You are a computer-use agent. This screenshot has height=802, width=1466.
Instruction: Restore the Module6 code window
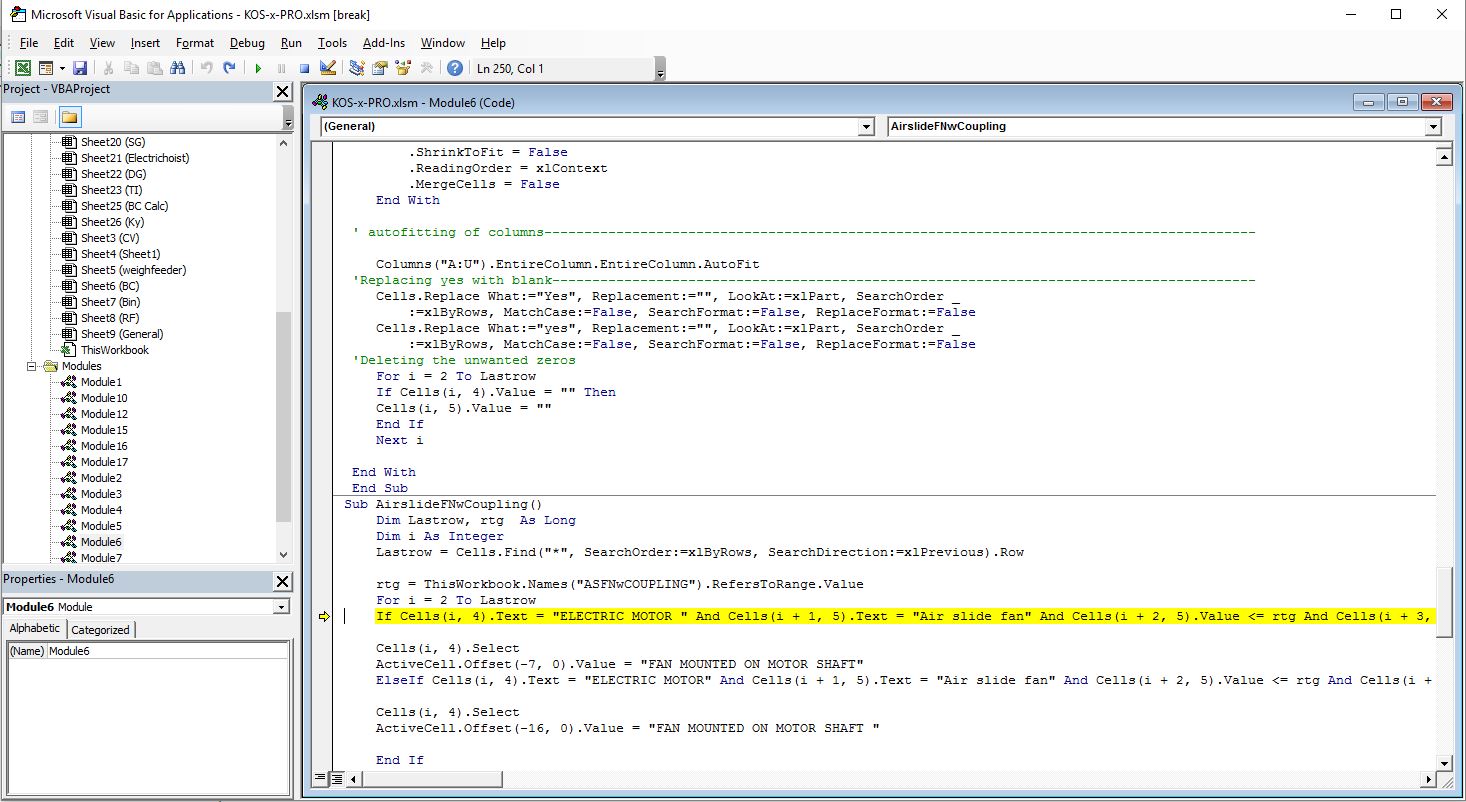pos(1403,102)
